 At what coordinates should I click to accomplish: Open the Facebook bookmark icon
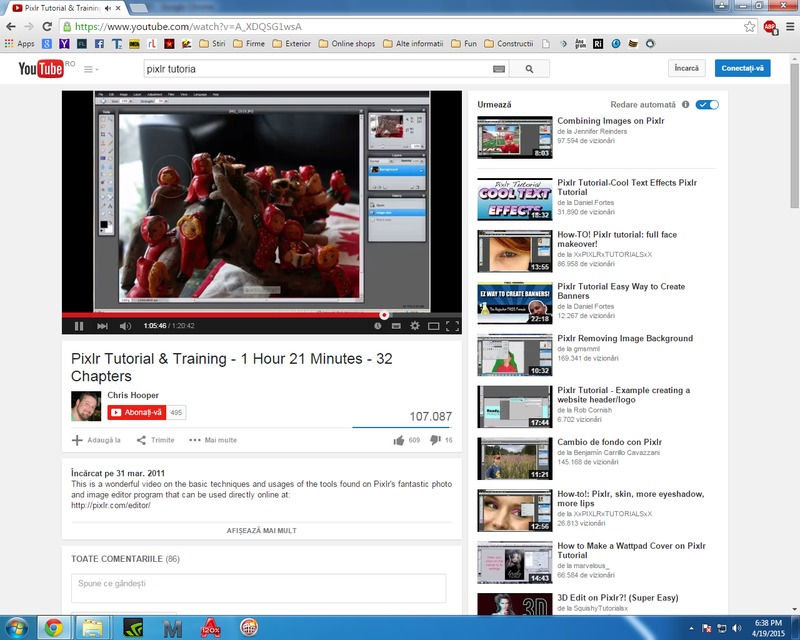coord(99,44)
